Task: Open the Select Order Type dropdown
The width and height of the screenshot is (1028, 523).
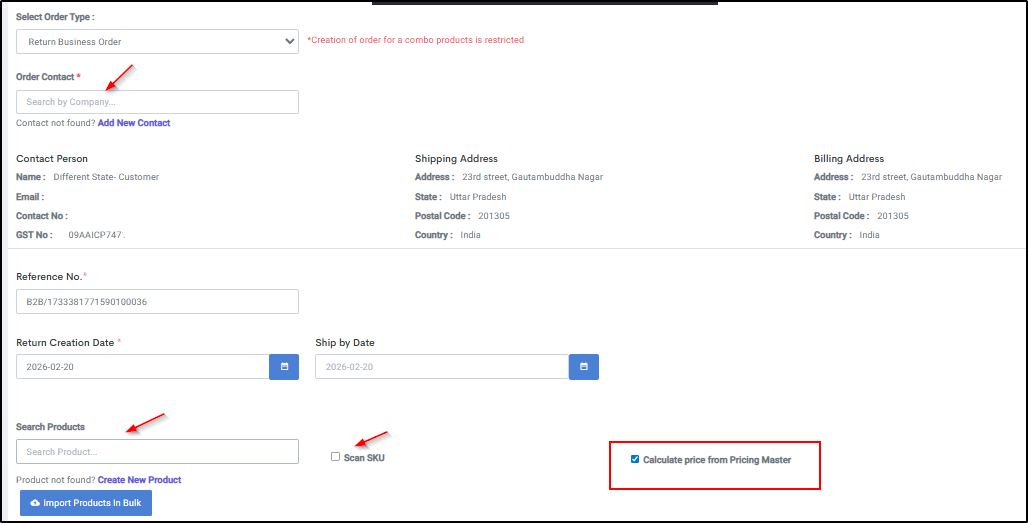Action: point(157,41)
